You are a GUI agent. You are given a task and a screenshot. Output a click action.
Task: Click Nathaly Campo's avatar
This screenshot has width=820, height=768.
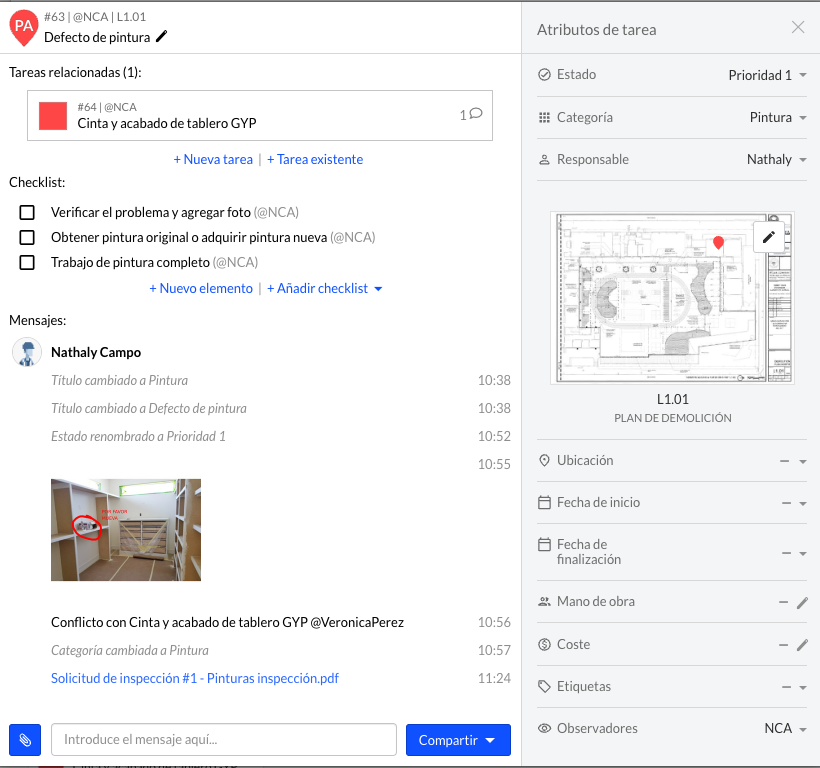tap(27, 352)
